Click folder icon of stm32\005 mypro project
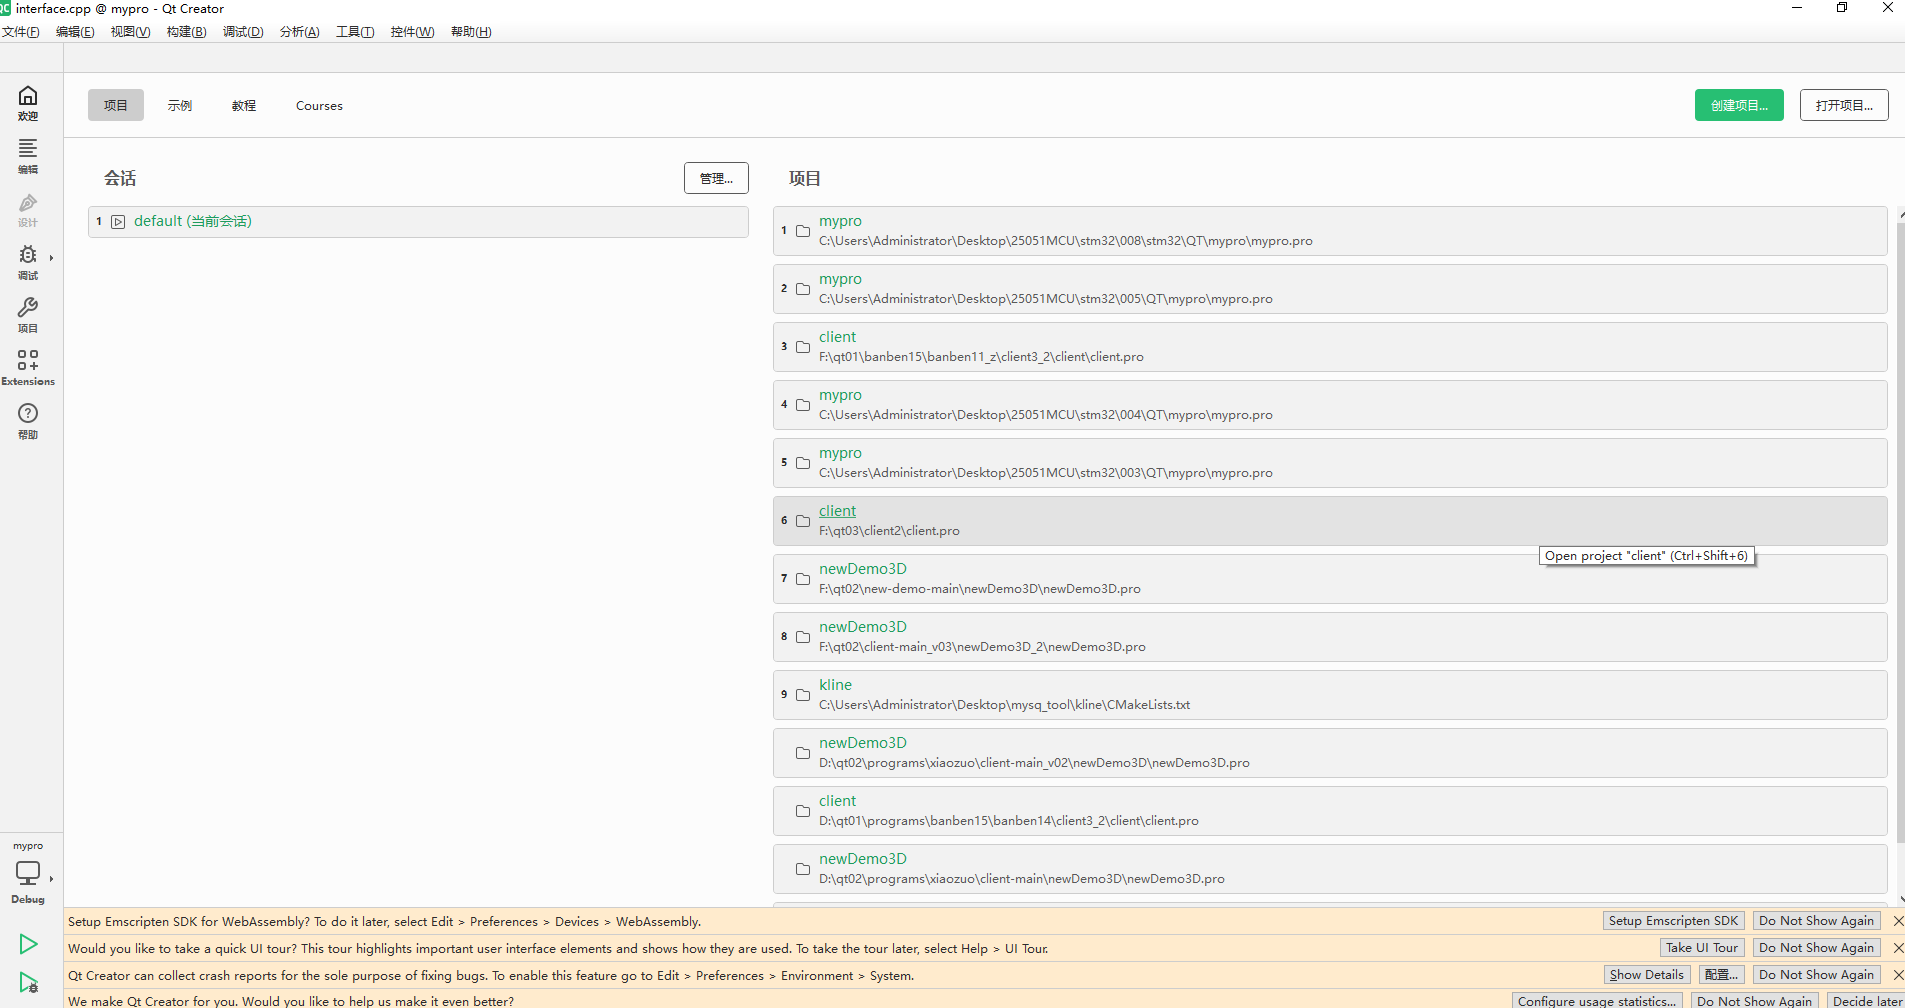Image resolution: width=1905 pixels, height=1008 pixels. [x=803, y=289]
